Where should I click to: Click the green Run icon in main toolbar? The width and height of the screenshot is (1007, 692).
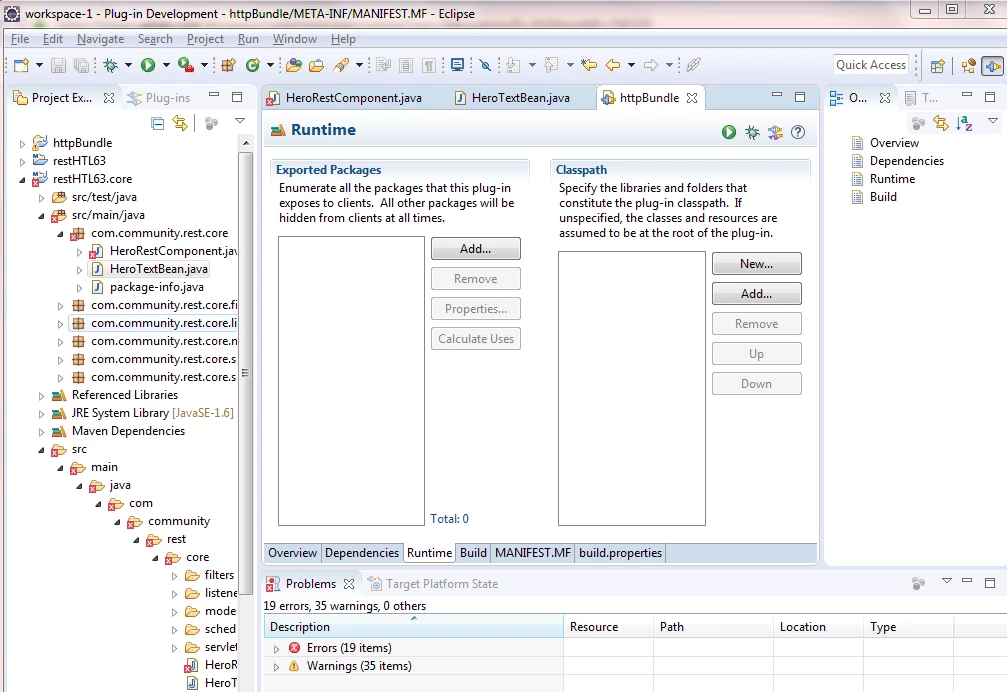(x=148, y=65)
